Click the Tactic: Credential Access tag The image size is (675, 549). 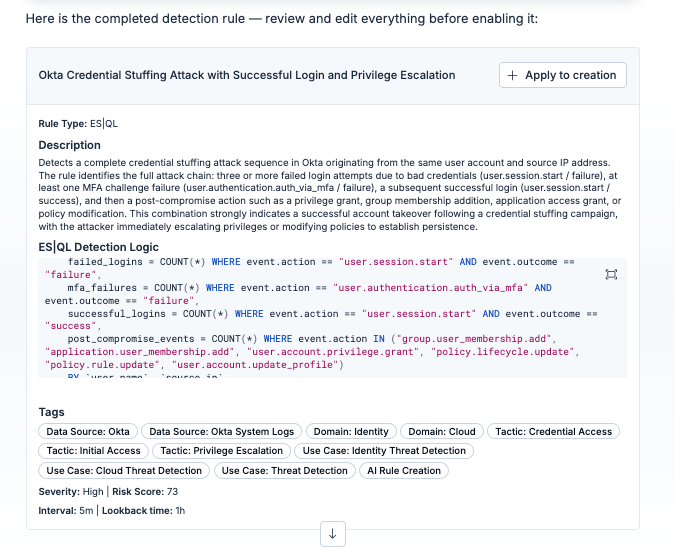coord(553,431)
